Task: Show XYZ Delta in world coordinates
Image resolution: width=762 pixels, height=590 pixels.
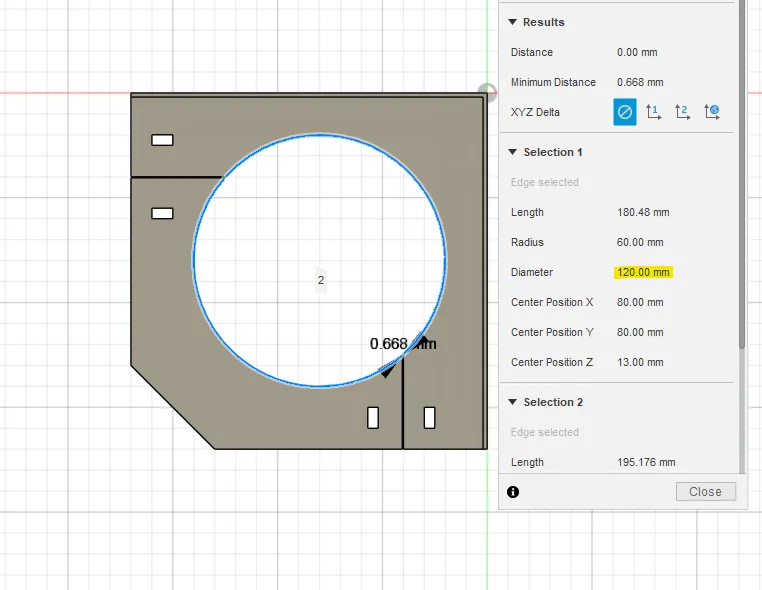Action: coord(712,112)
